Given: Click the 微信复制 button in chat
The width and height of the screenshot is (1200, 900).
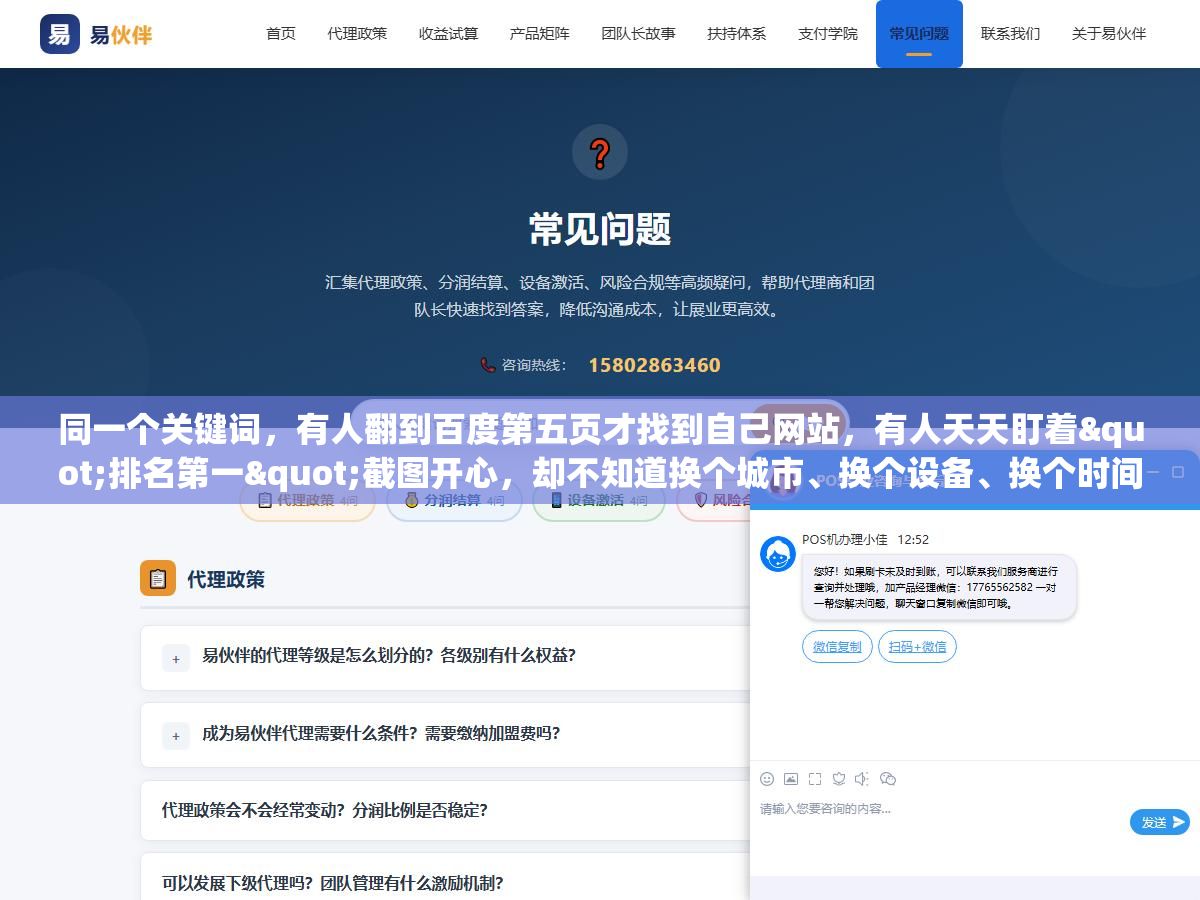Looking at the screenshot, I should click(x=837, y=647).
